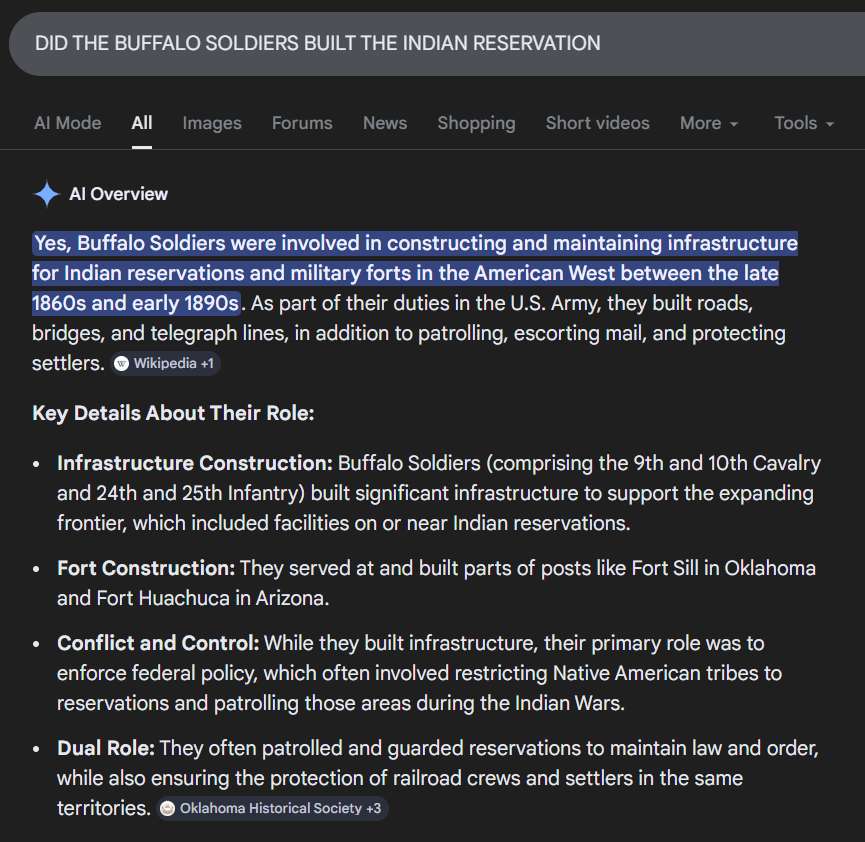Click the 'Dual Role:' bullet label
Image resolution: width=865 pixels, height=842 pixels.
point(106,749)
